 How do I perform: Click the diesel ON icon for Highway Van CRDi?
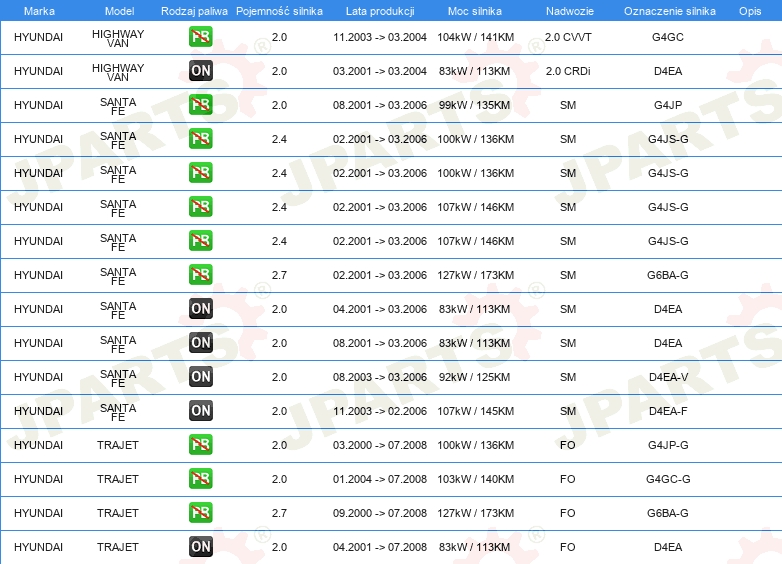(x=200, y=71)
